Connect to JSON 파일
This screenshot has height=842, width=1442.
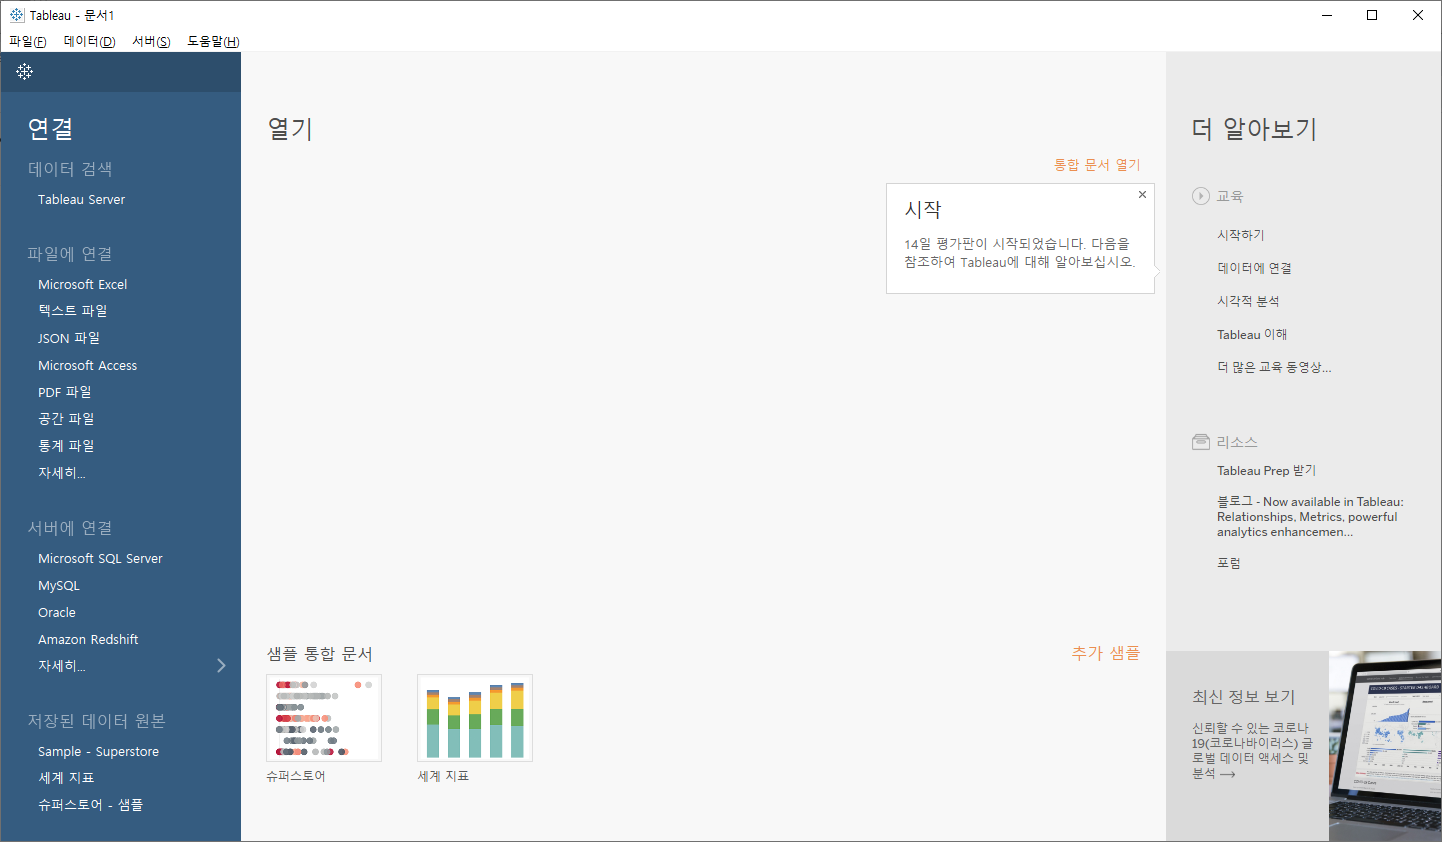point(69,338)
